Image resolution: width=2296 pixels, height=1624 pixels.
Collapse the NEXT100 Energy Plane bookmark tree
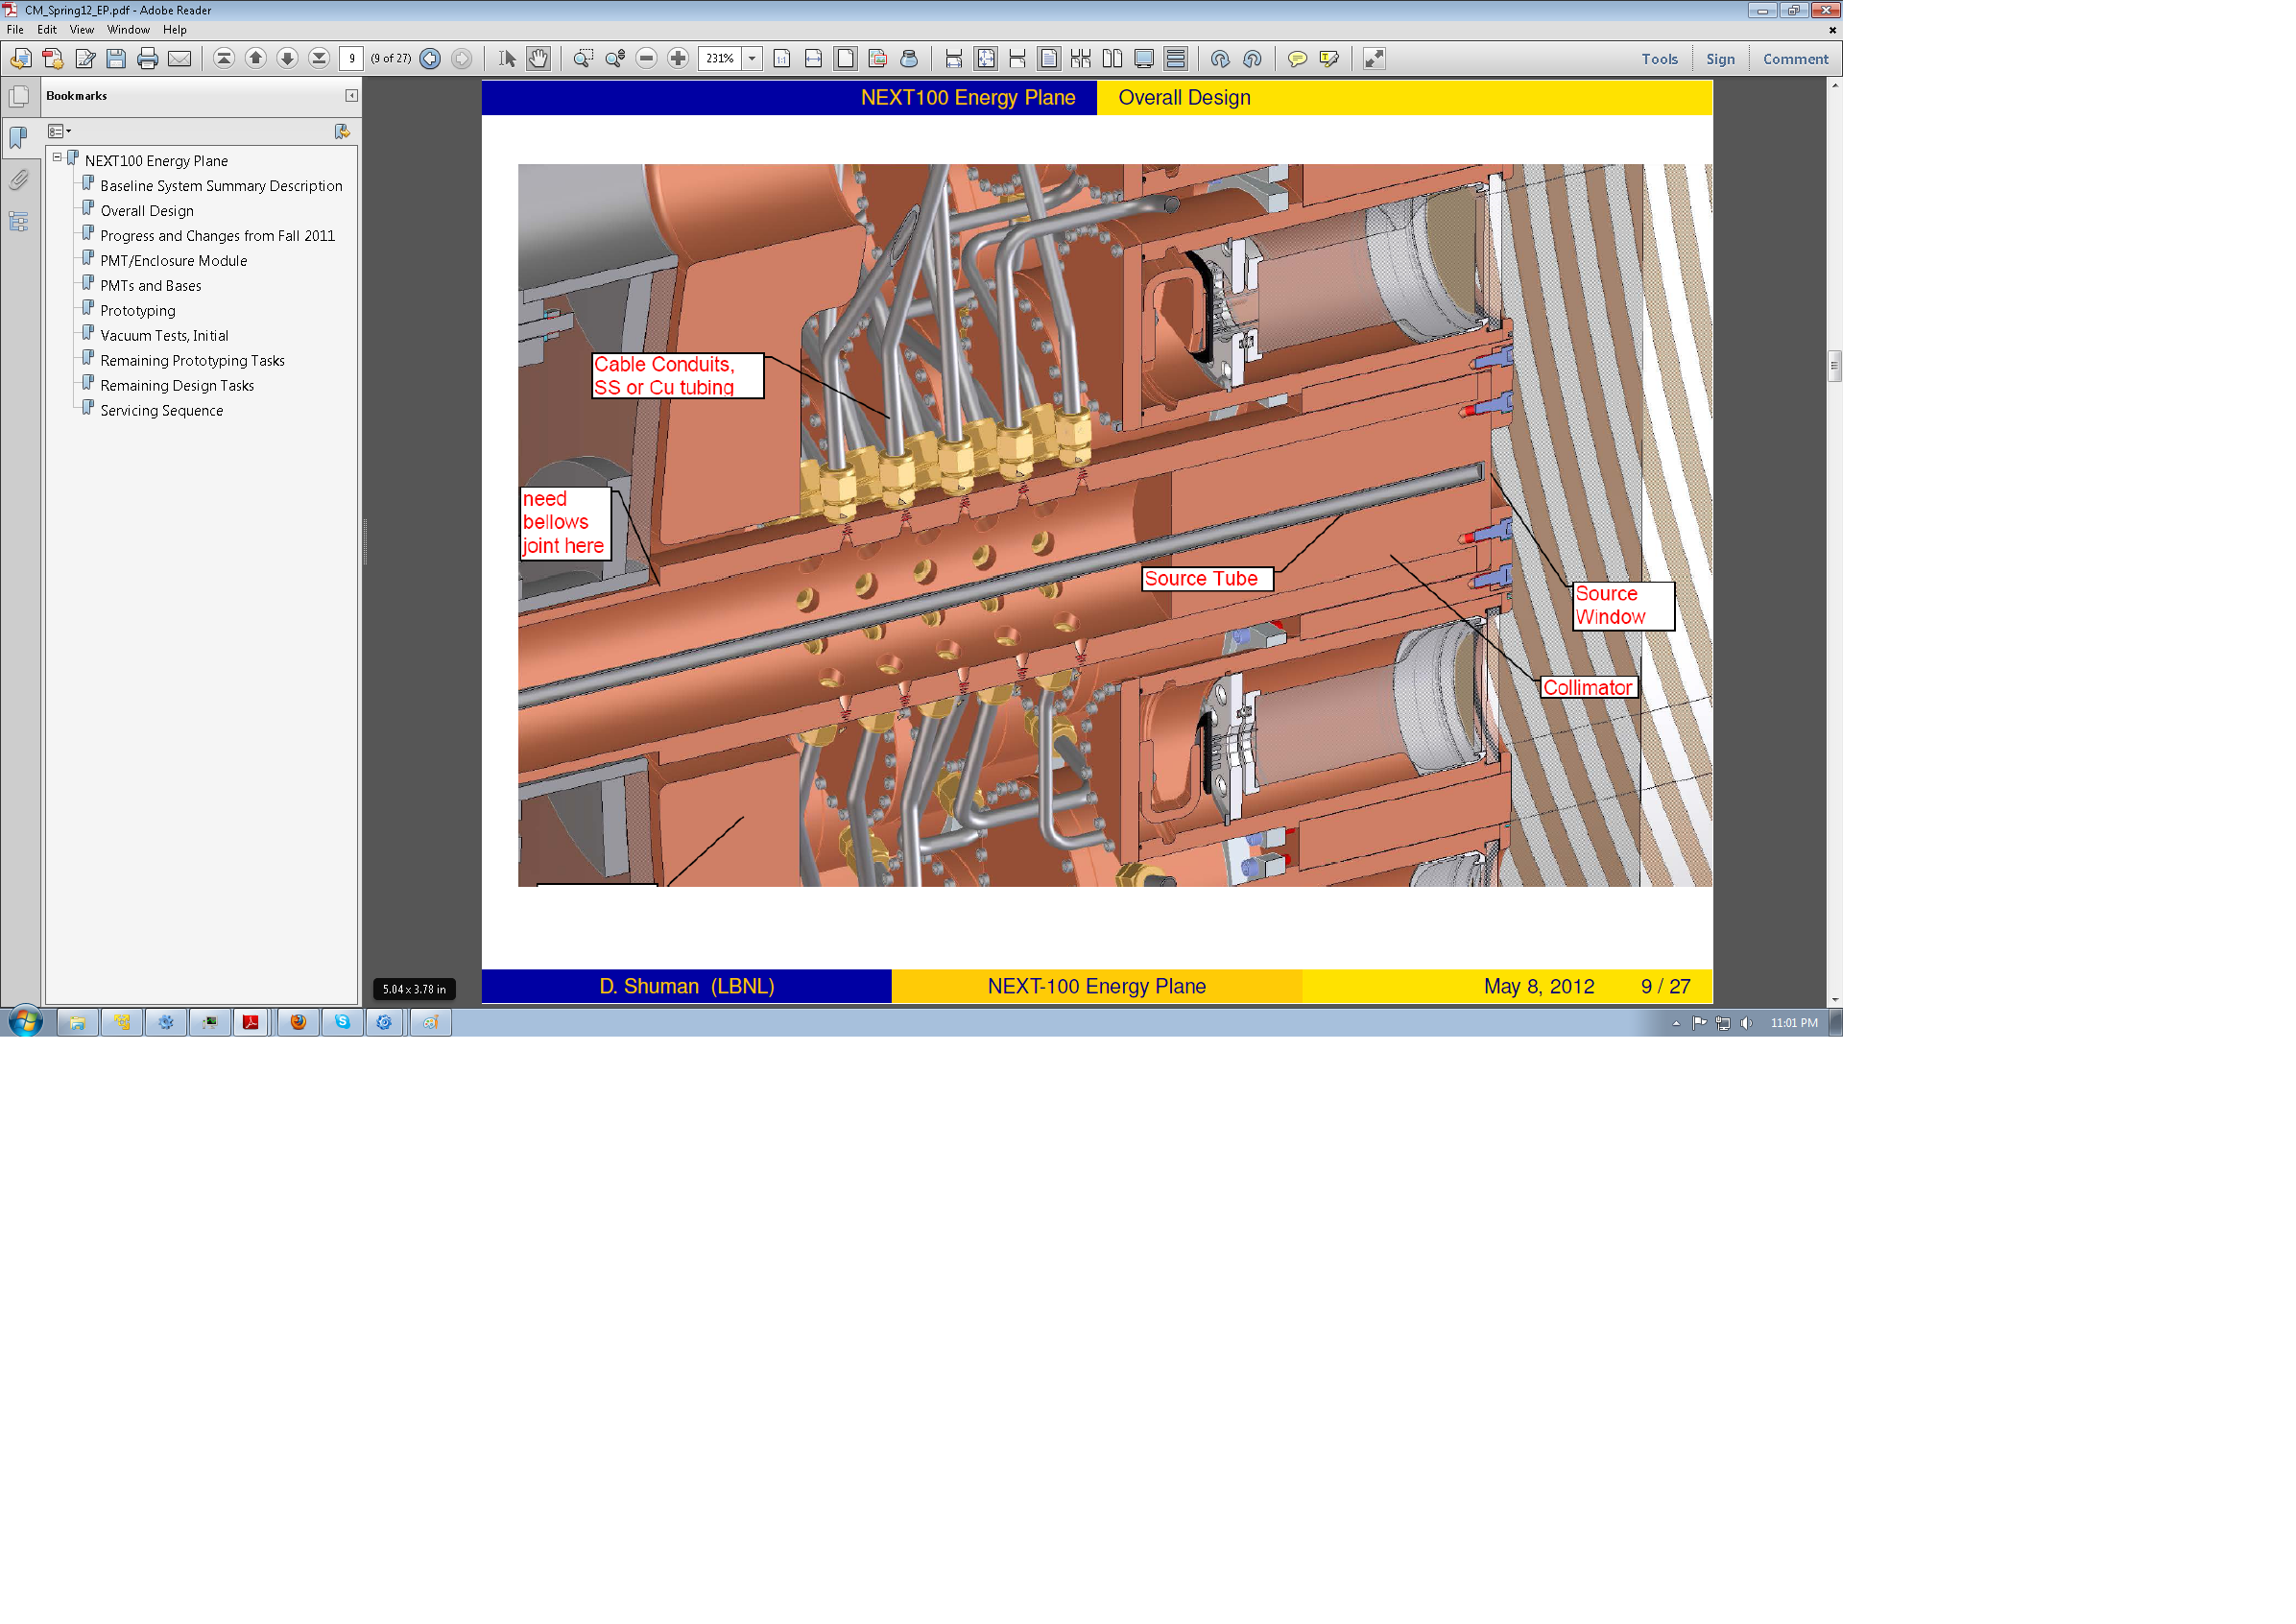tap(57, 158)
